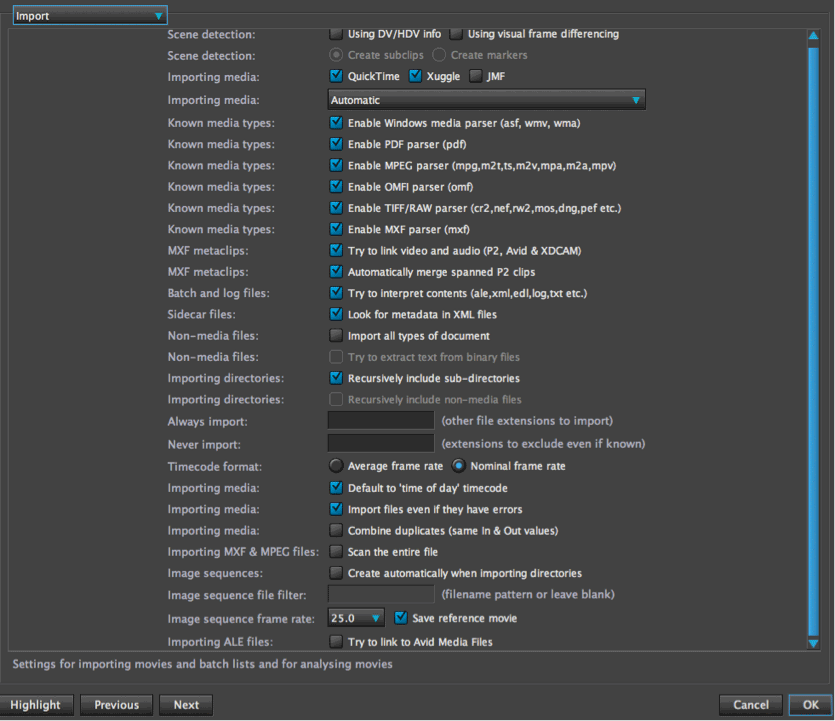Click the Highlight button
Screen dimensions: 835x721
point(36,705)
